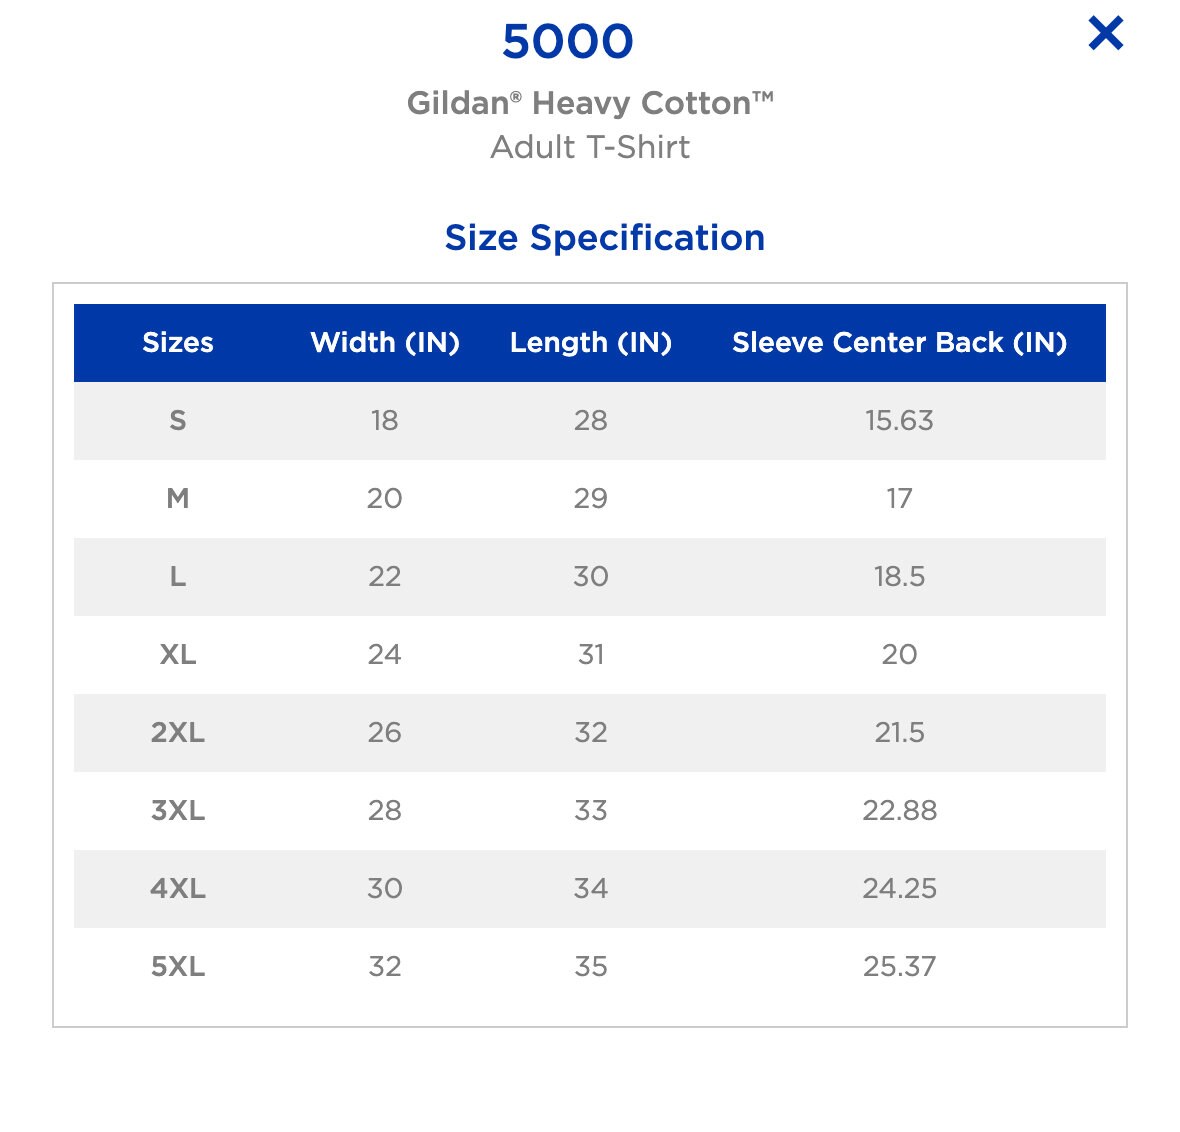This screenshot has height=1132, width=1180.
Task: Select the 2XL size row label
Action: click(x=178, y=733)
